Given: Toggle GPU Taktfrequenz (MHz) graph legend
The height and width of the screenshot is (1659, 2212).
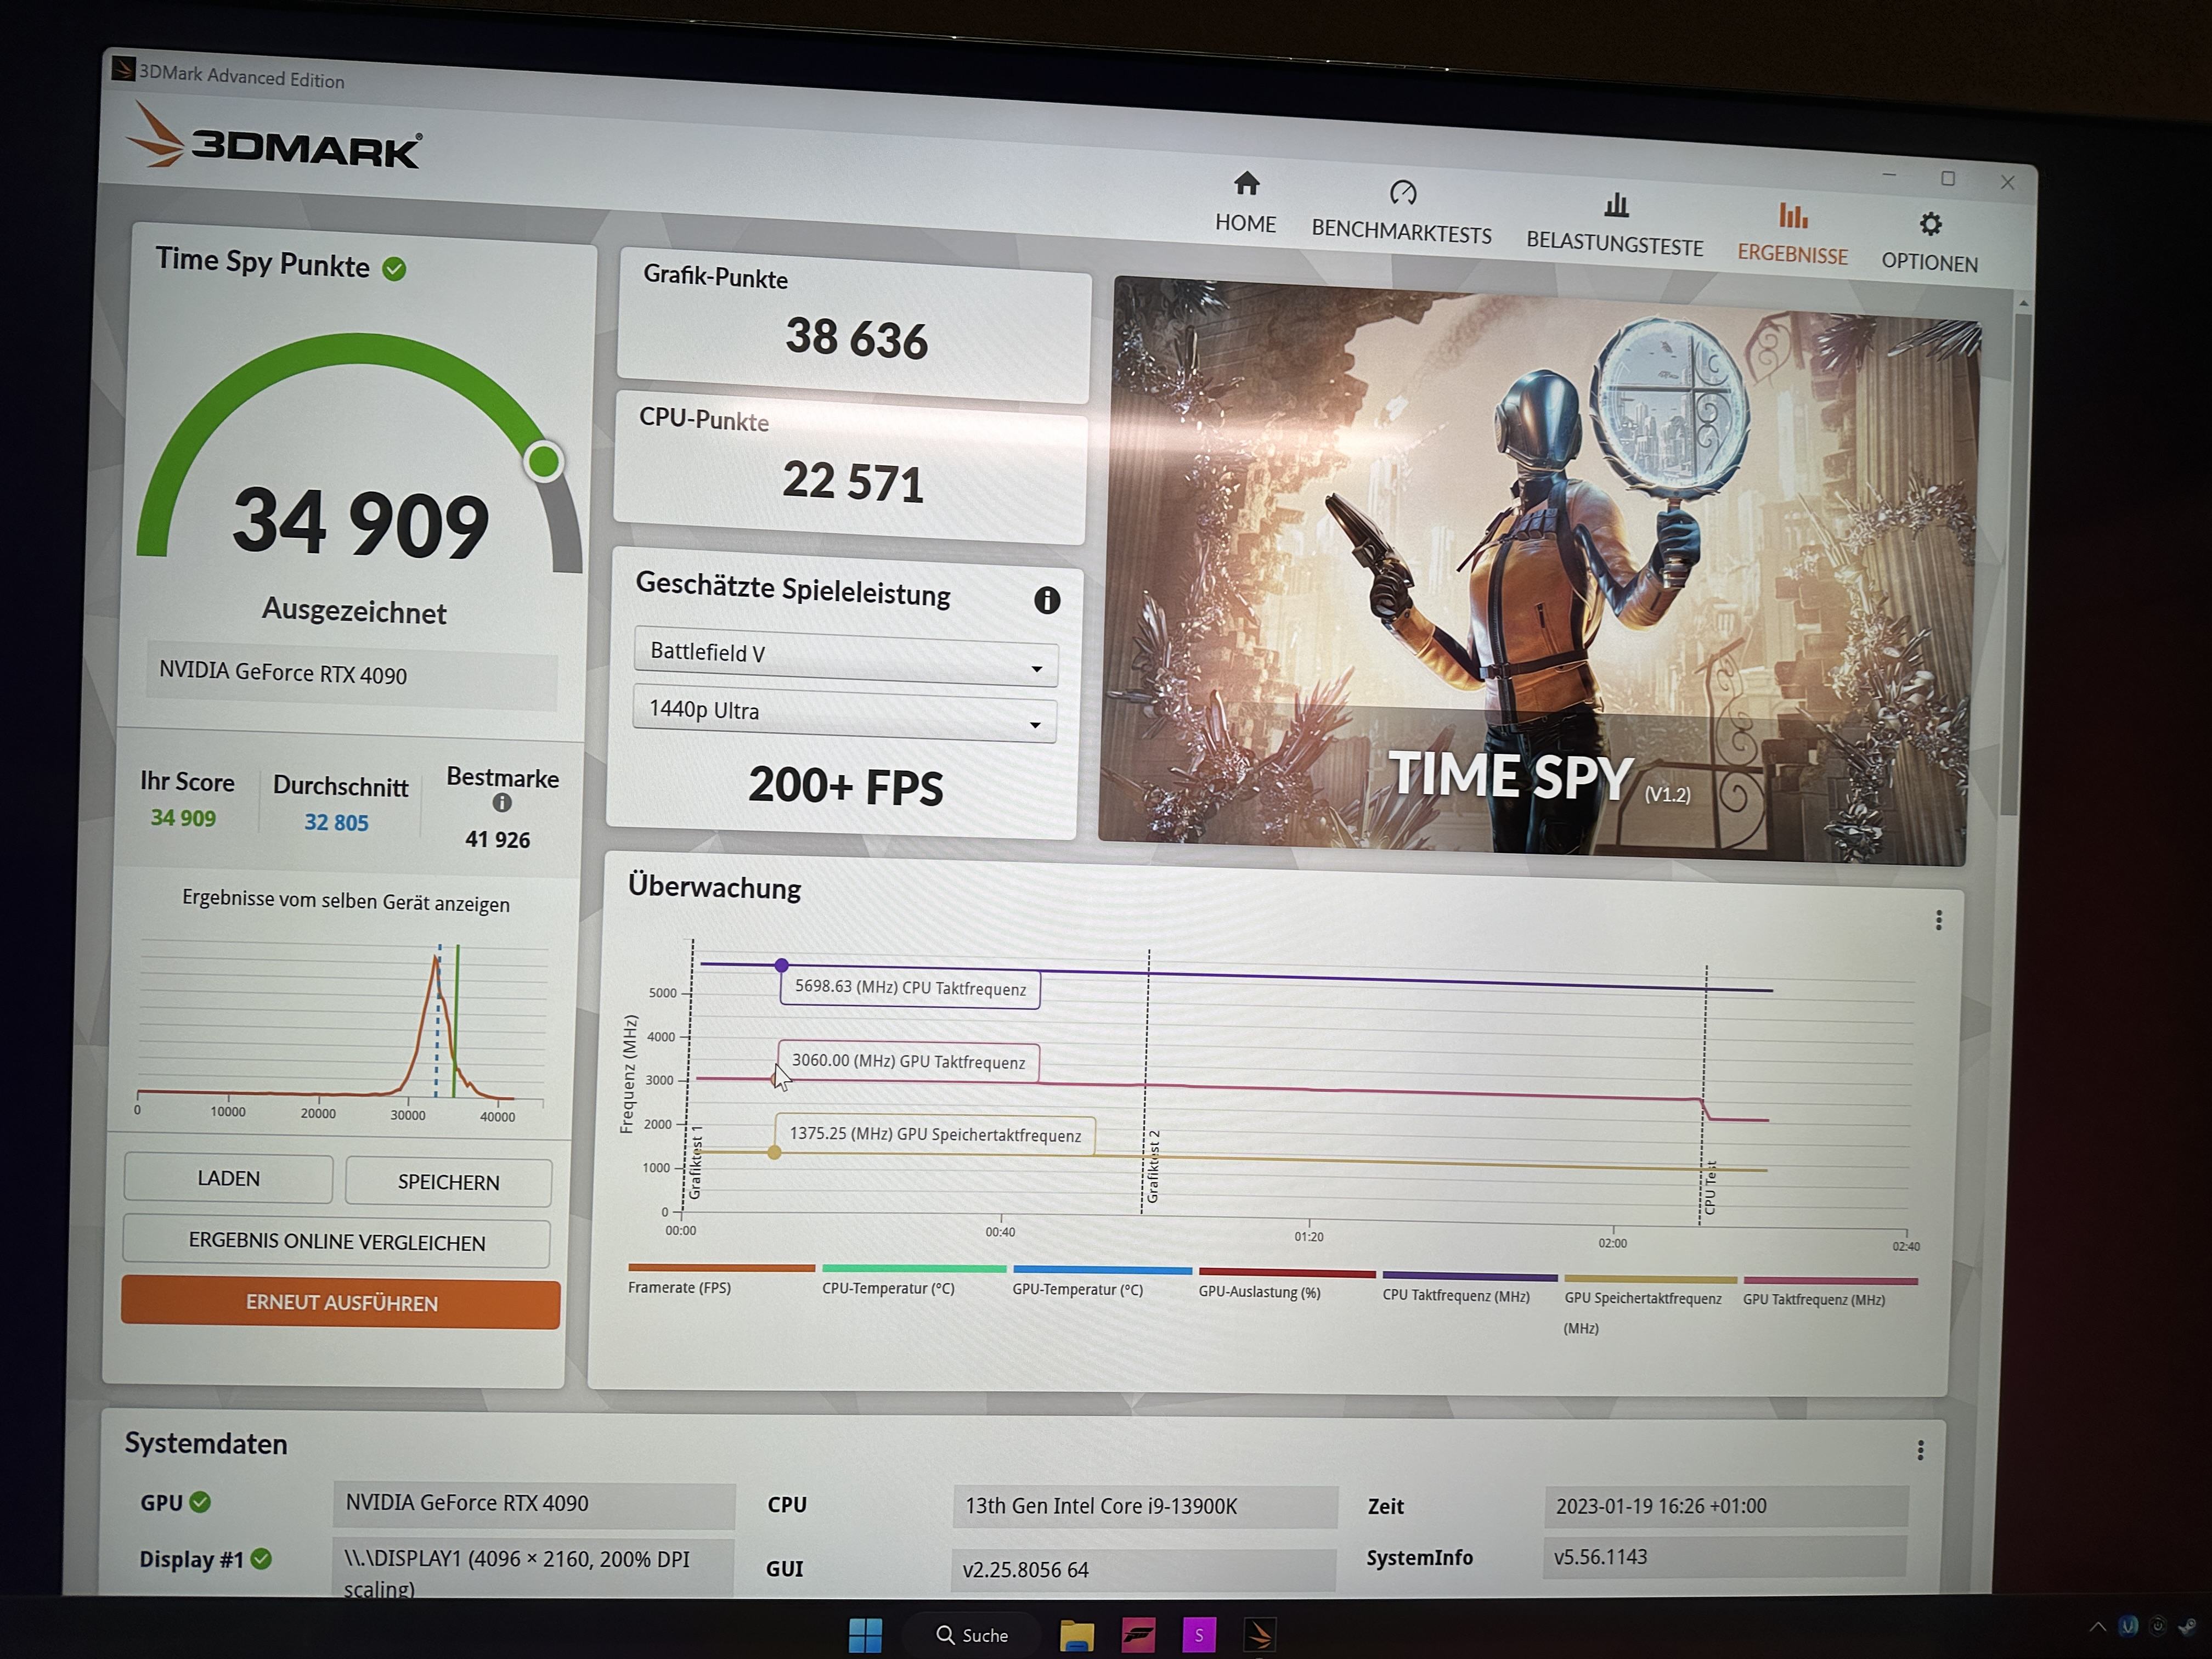Looking at the screenshot, I should 1830,1291.
